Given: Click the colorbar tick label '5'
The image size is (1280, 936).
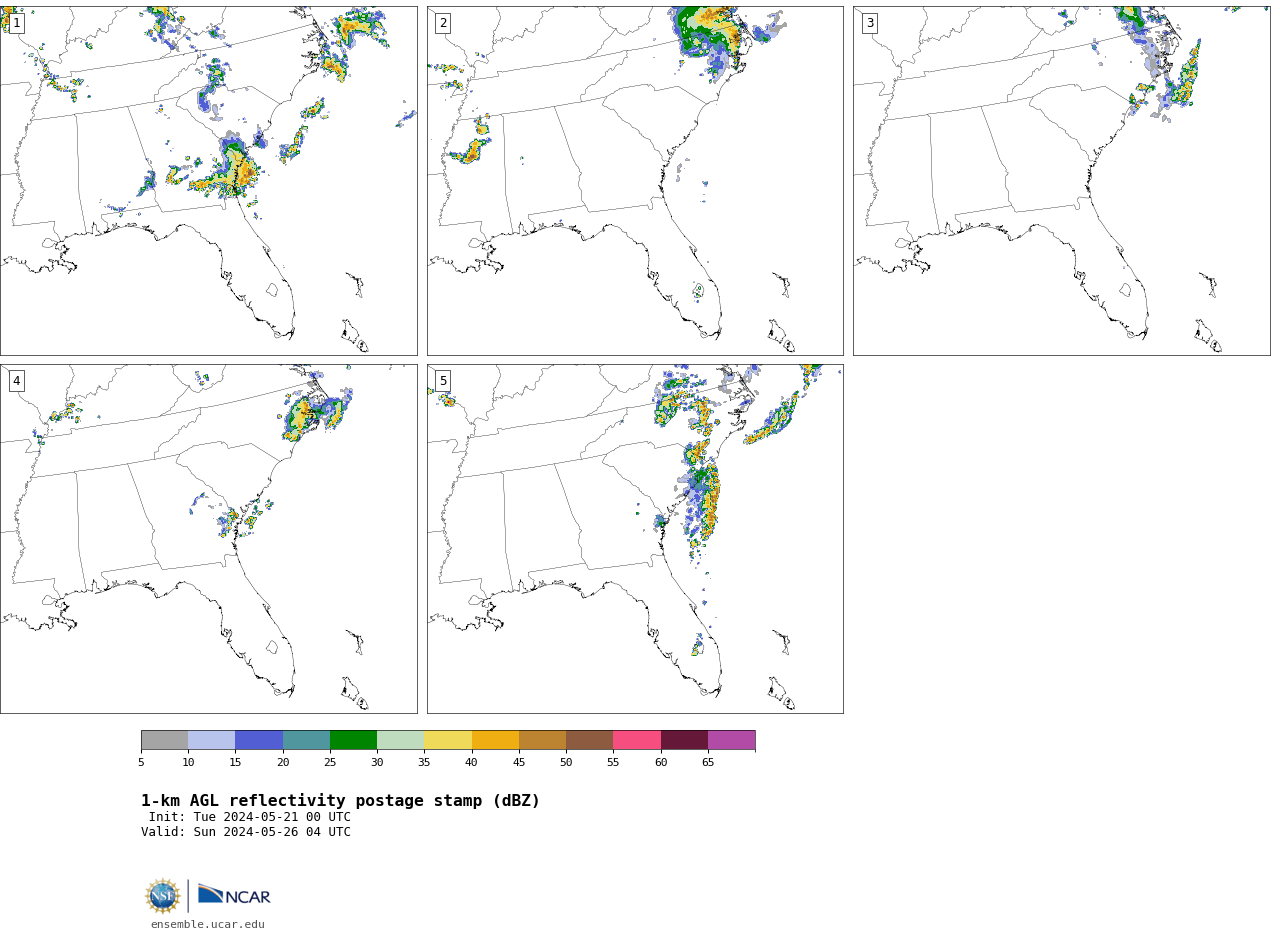Looking at the screenshot, I should pyautogui.click(x=141, y=763).
